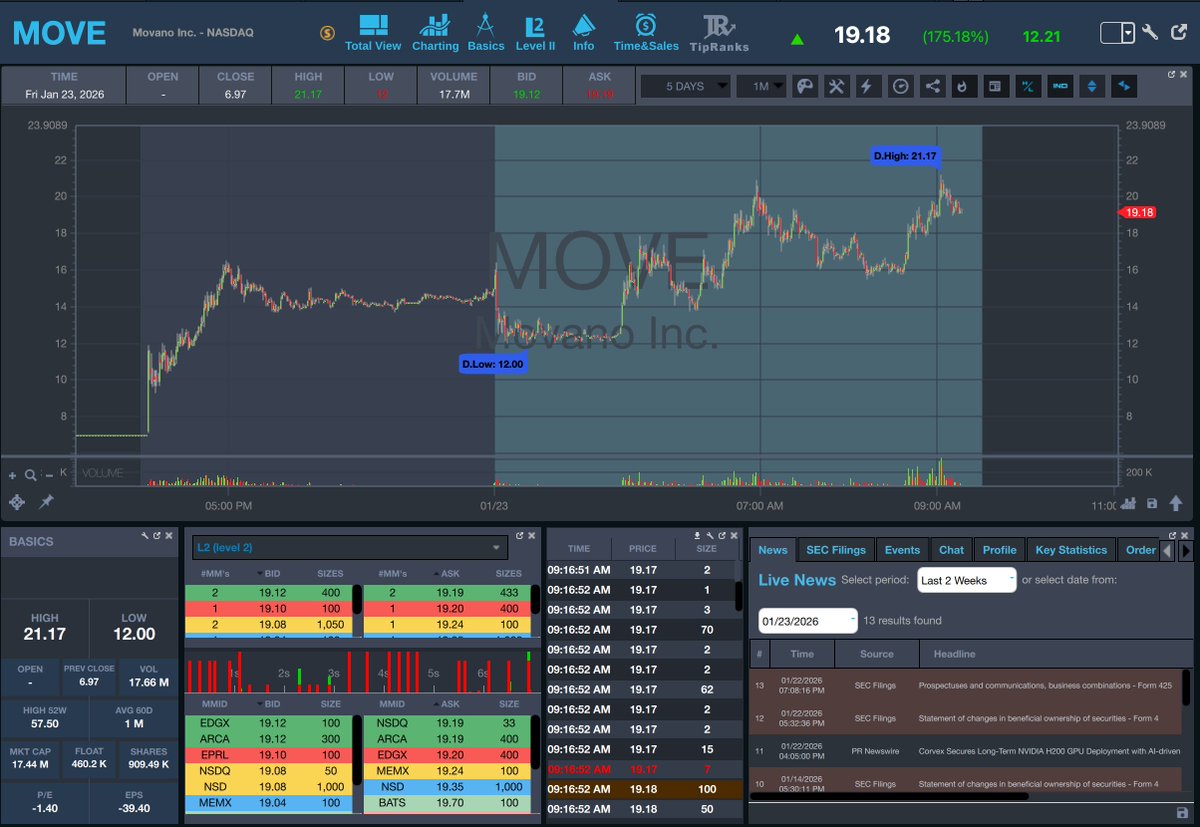Click the chart magnifier zoom icon
Screen dimensions: 1200x827
coord(31,475)
